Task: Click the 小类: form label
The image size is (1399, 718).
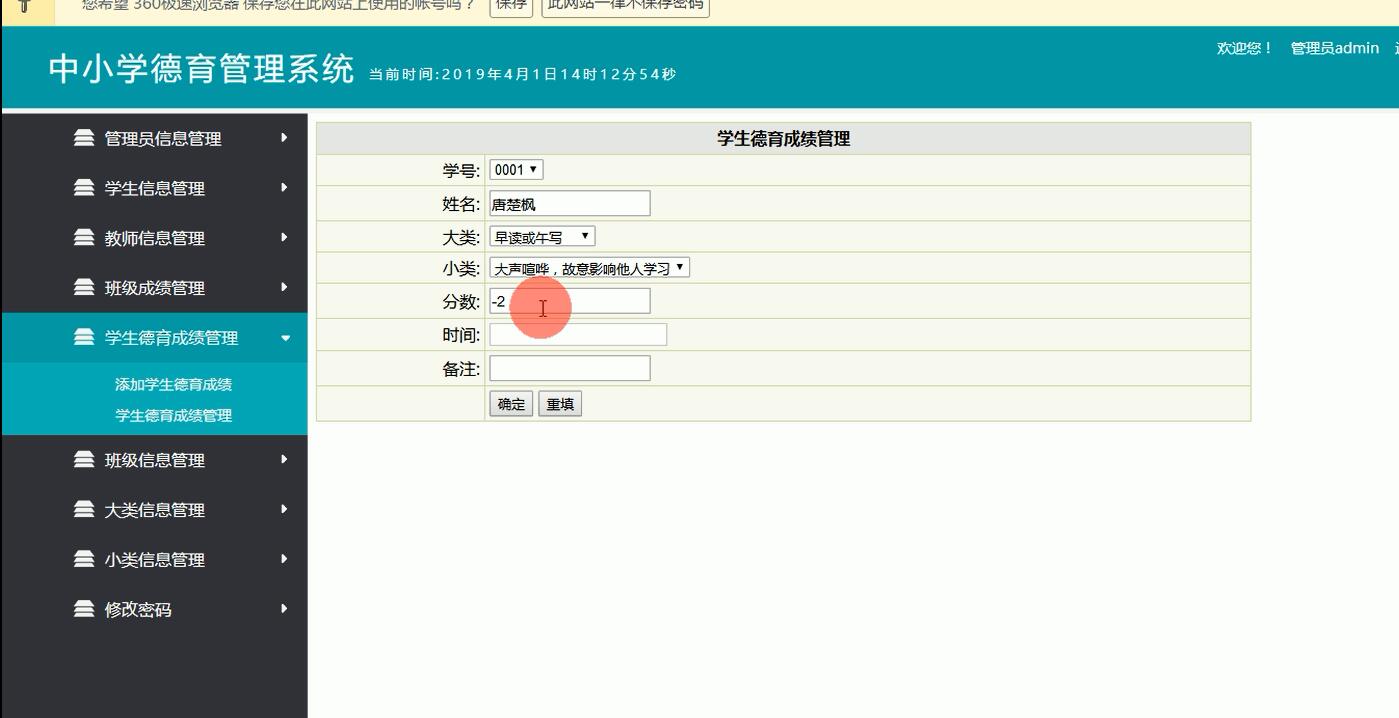Action: [x=462, y=269]
